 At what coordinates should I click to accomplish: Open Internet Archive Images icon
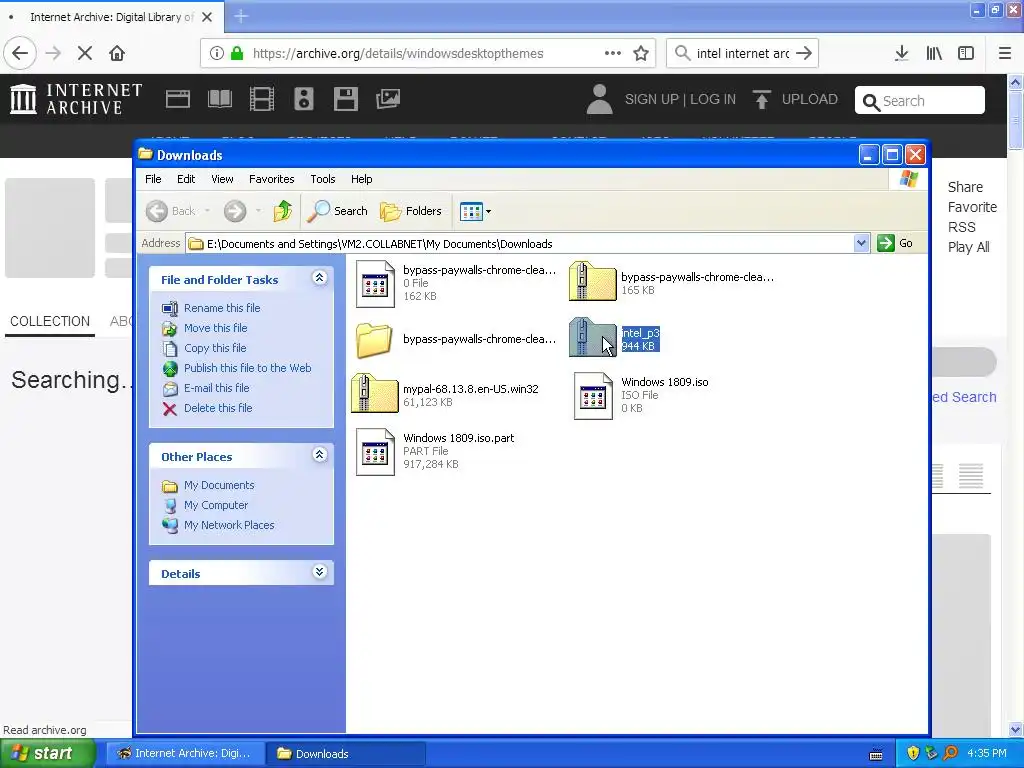pyautogui.click(x=388, y=99)
